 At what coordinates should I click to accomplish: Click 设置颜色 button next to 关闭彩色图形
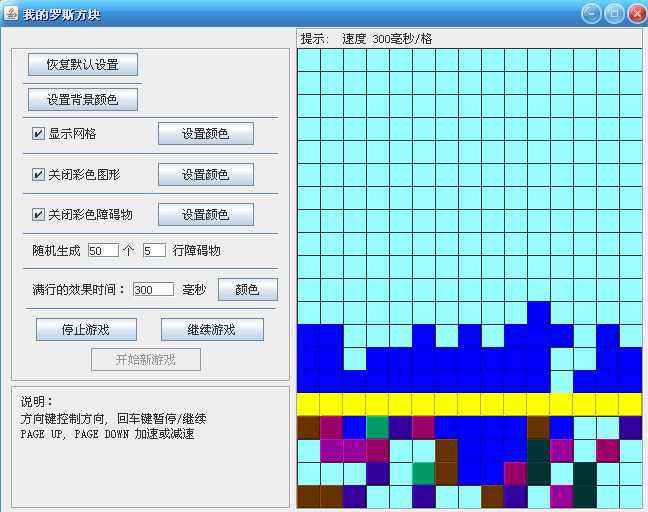206,174
